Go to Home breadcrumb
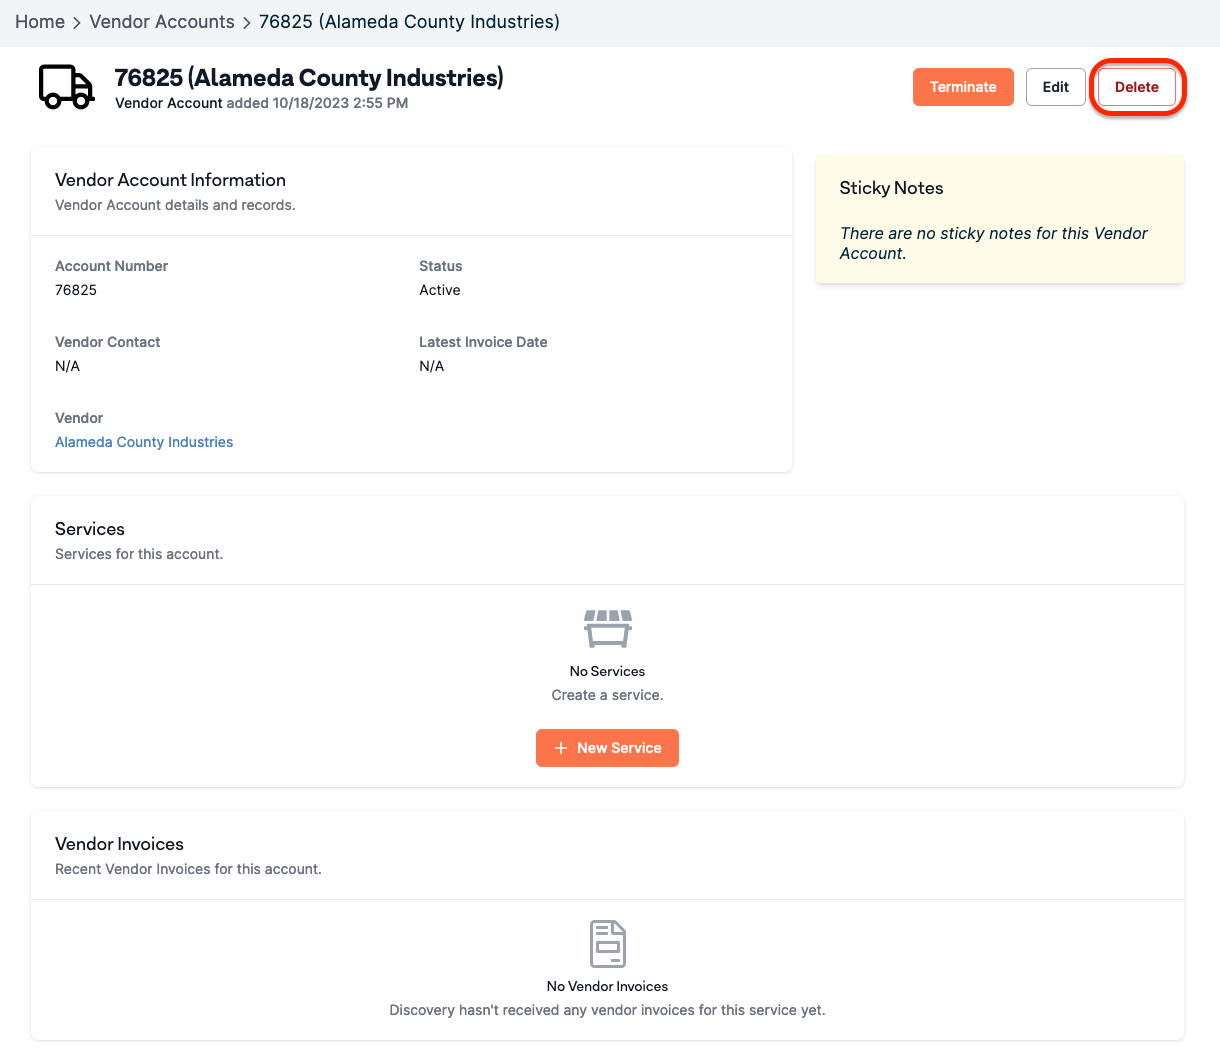The height and width of the screenshot is (1052, 1220). [40, 22]
